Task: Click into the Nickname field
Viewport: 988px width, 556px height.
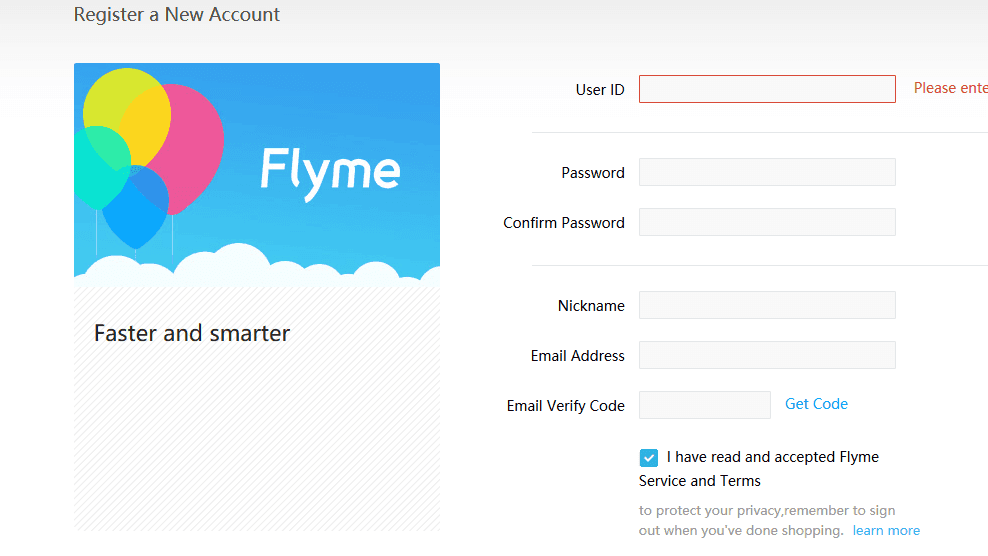Action: [x=767, y=305]
